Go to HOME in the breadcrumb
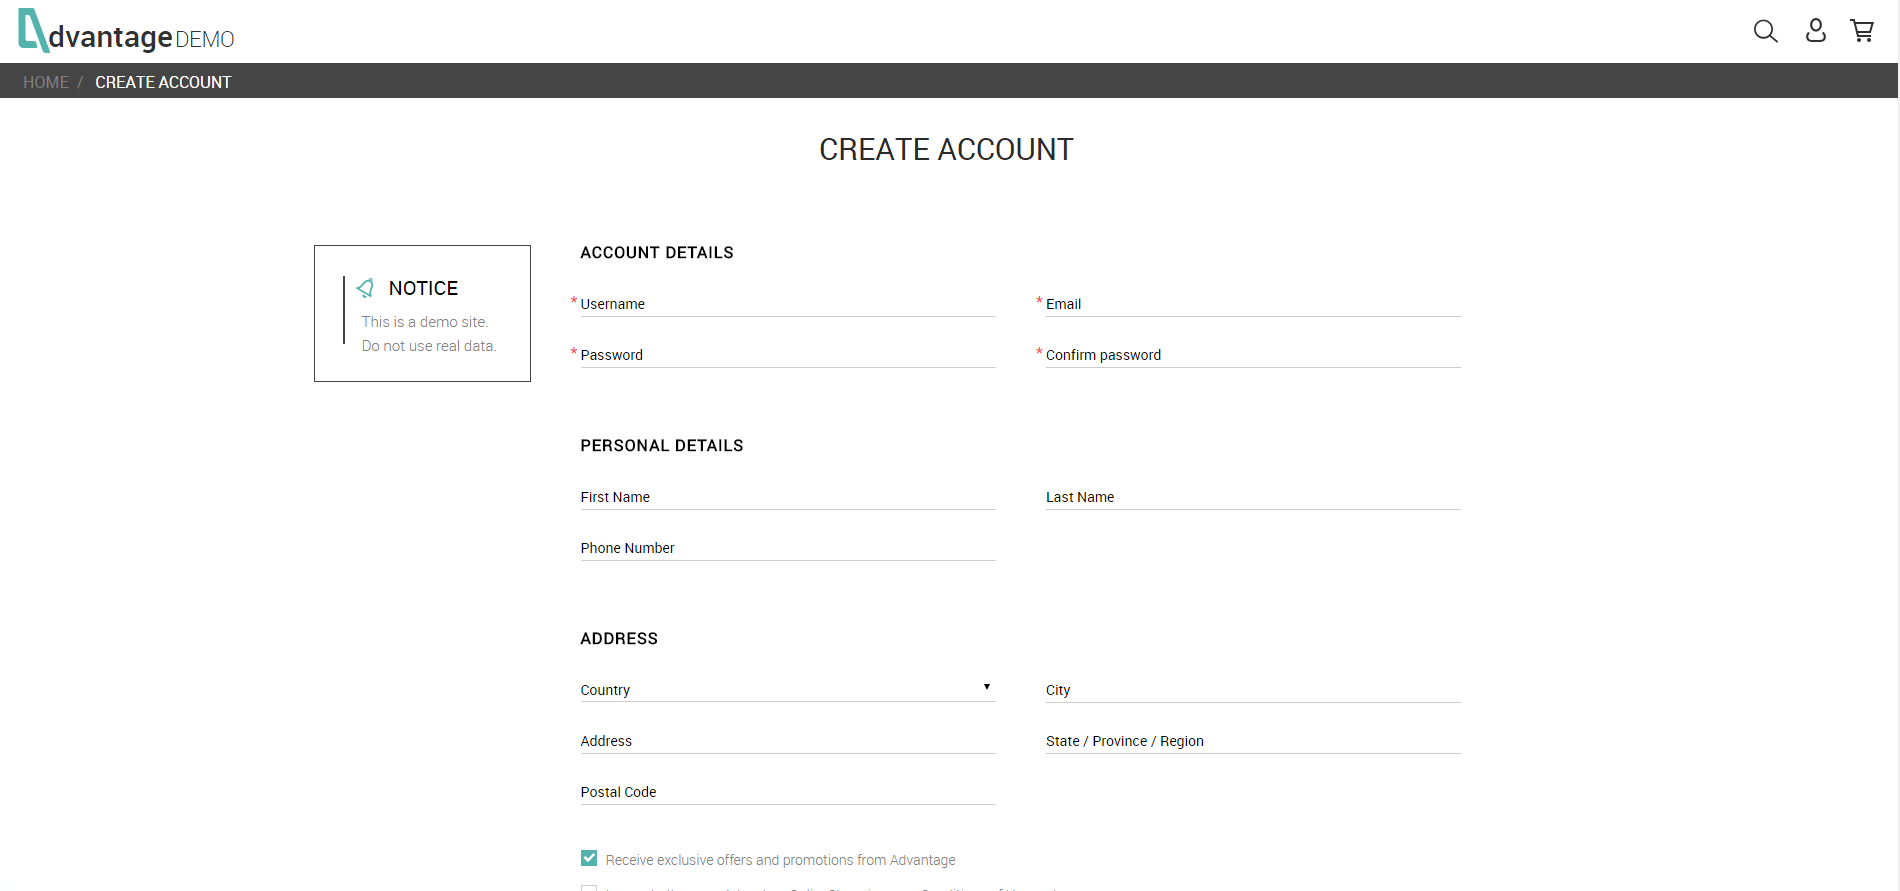 coord(46,82)
